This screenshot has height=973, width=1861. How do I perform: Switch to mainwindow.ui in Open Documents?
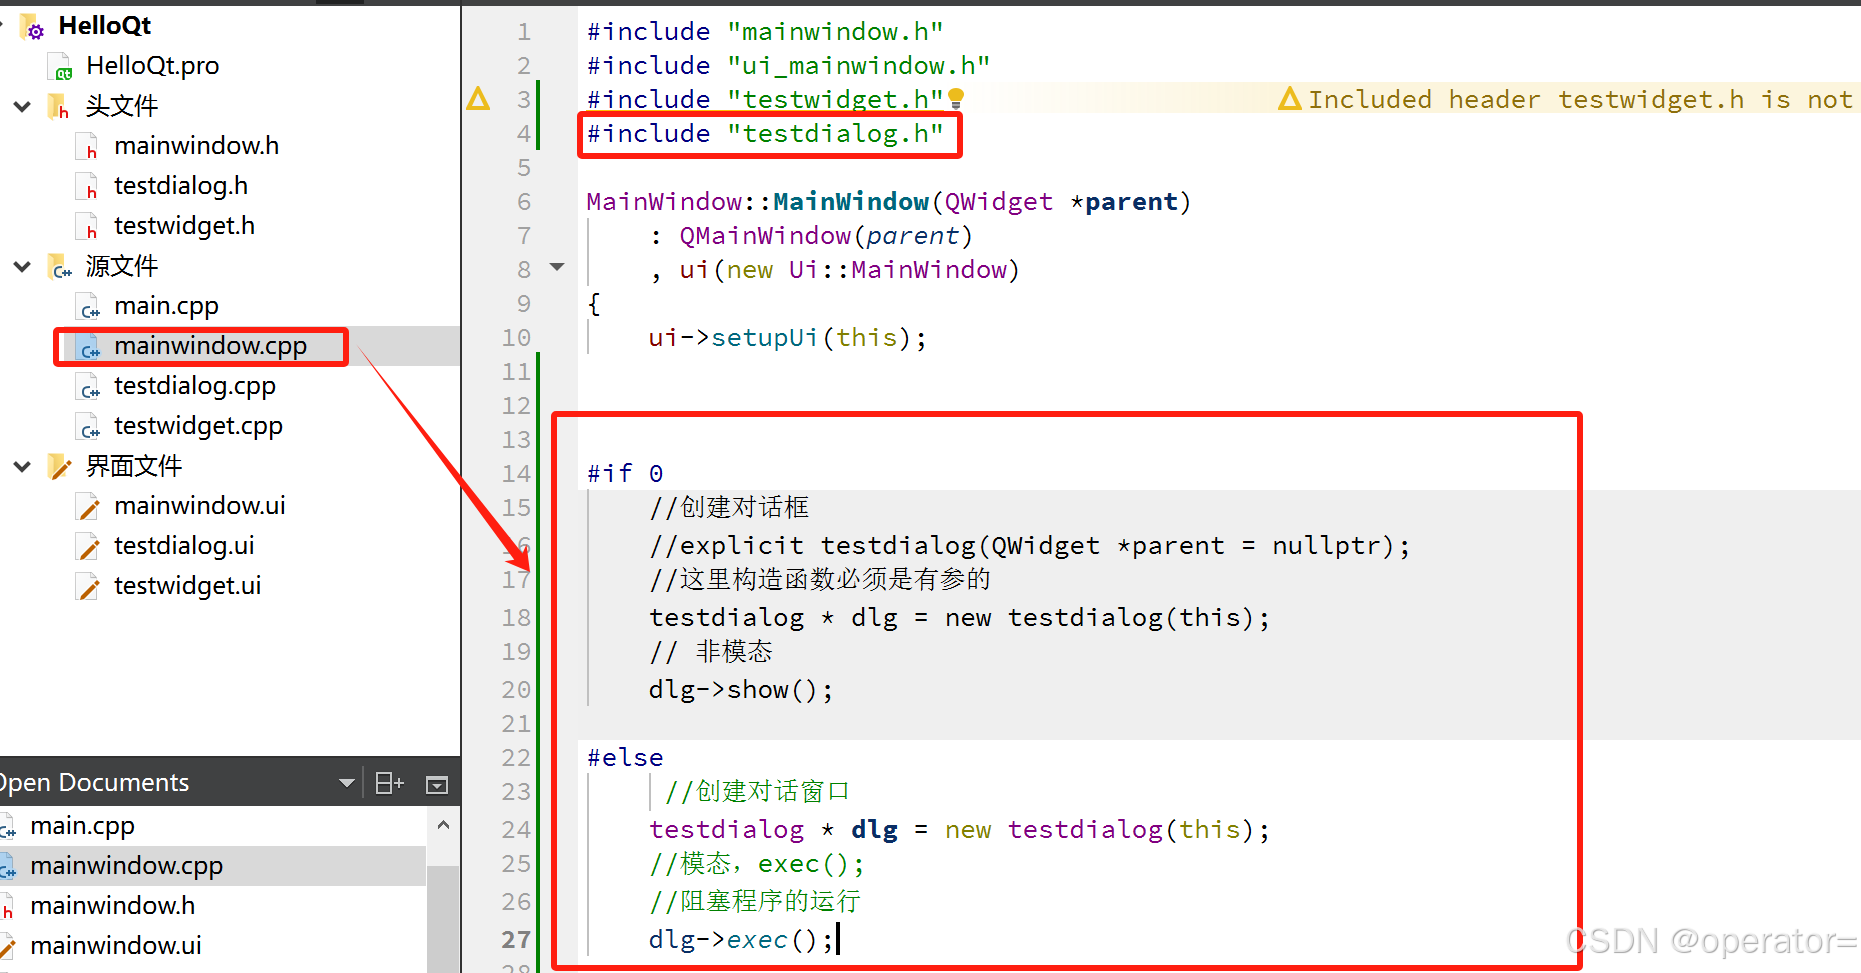coord(115,946)
